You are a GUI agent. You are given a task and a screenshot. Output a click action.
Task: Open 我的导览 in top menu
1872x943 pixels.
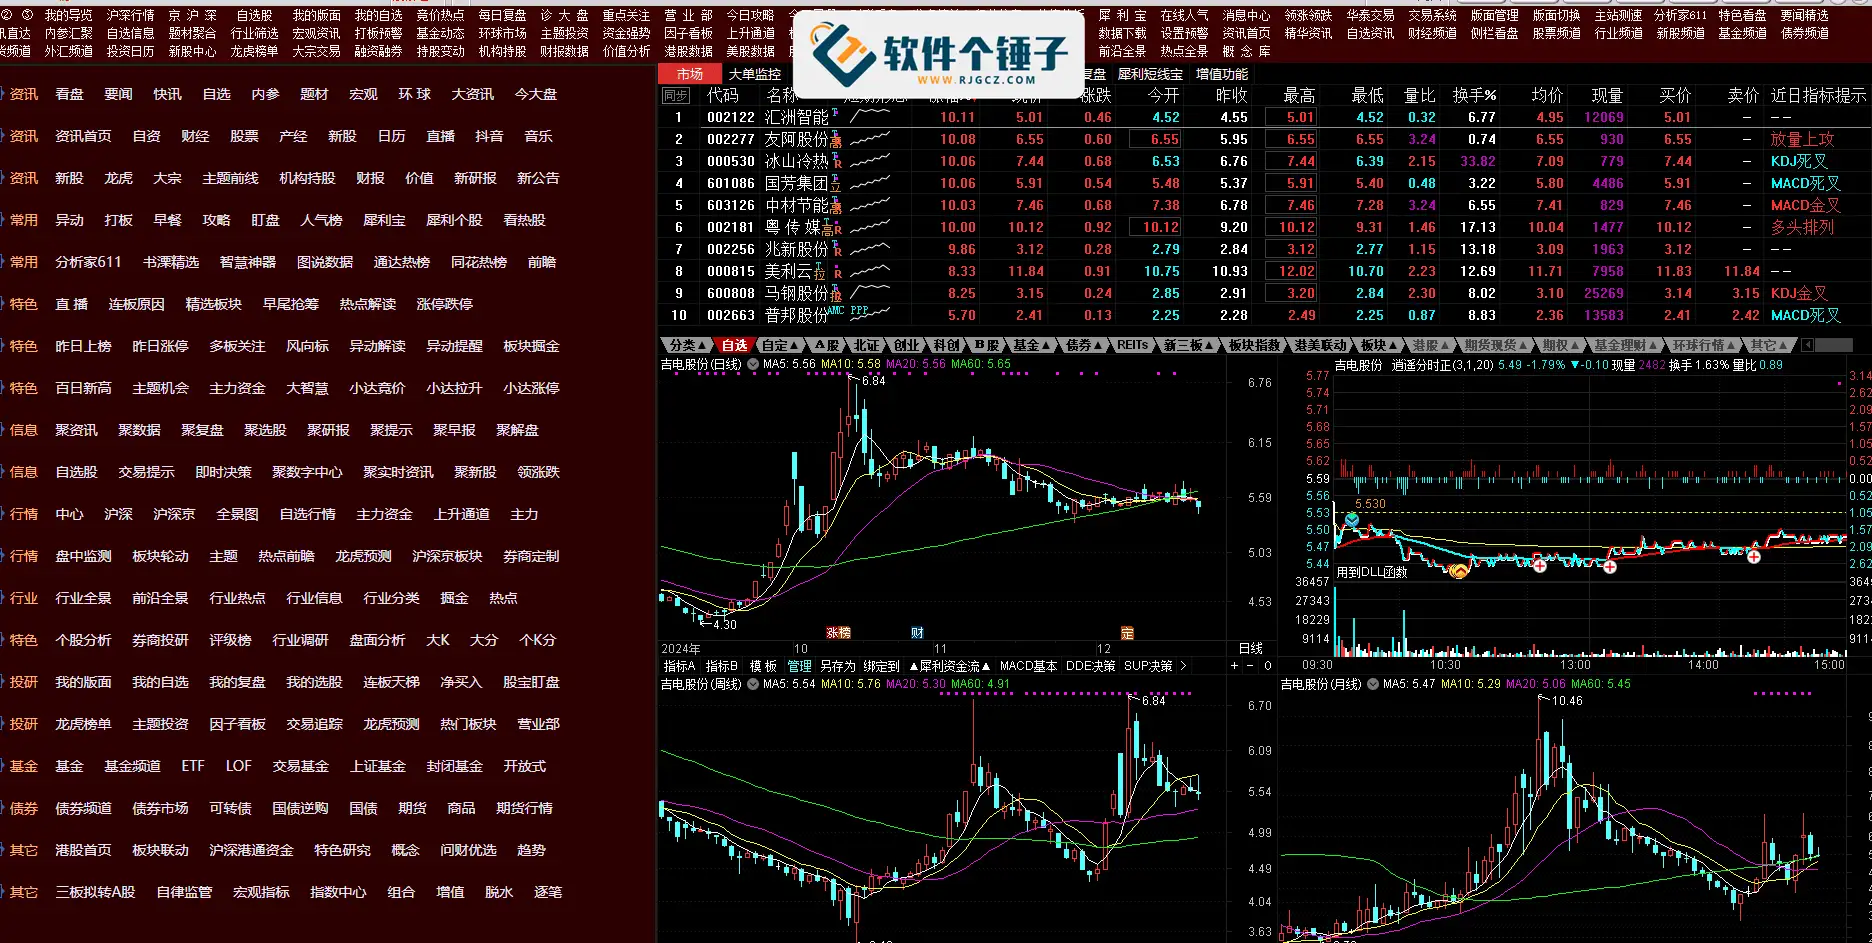coord(68,15)
